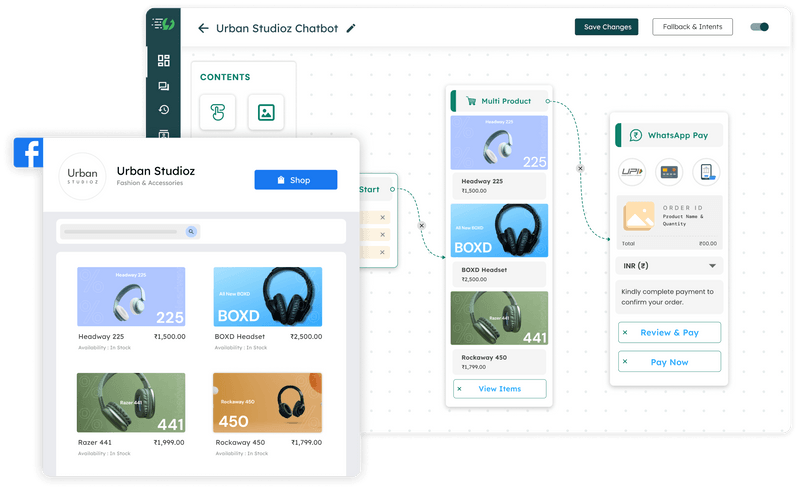Click the pencil icon to rename chatbot
800x490 pixels.
coord(351,28)
